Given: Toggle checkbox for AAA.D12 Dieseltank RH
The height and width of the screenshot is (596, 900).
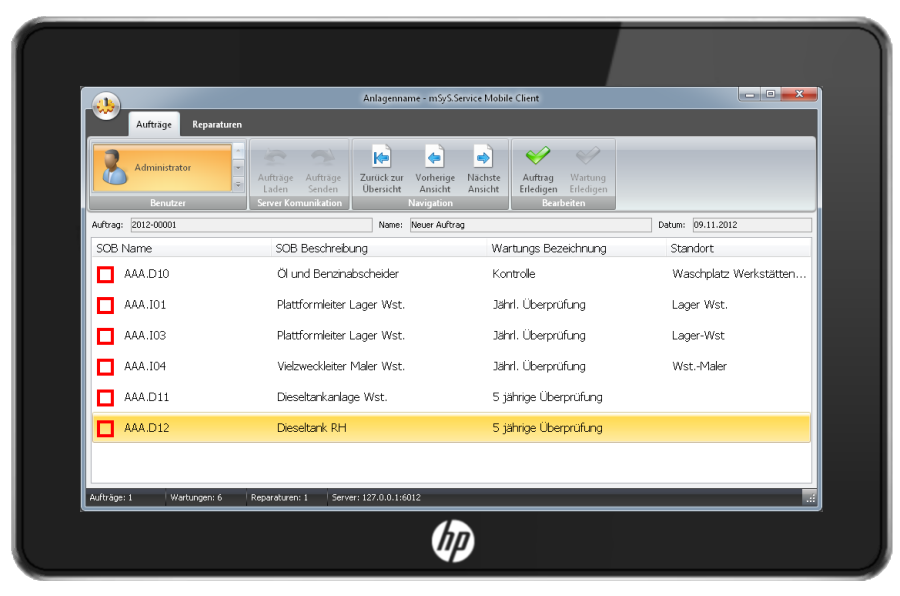Looking at the screenshot, I should point(105,429).
